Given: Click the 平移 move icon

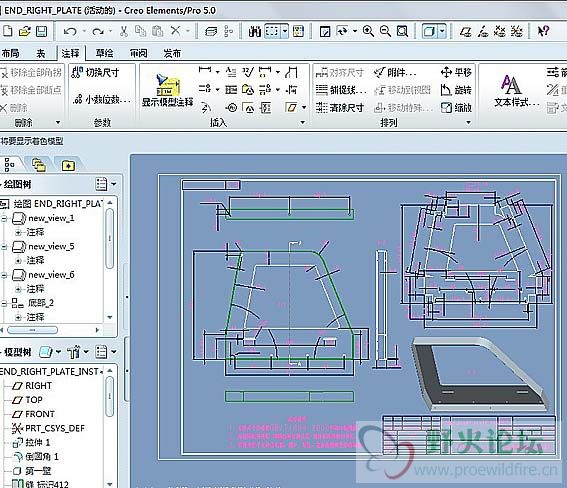Looking at the screenshot, I should [456, 72].
